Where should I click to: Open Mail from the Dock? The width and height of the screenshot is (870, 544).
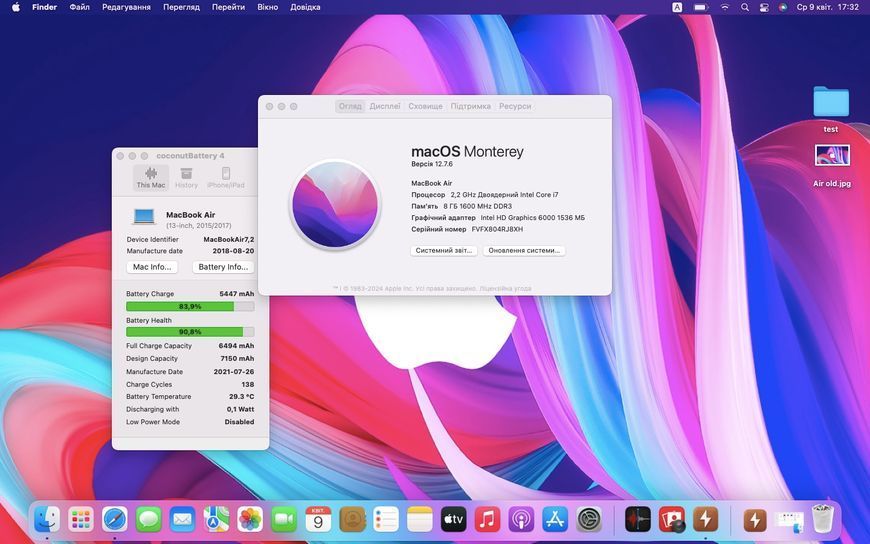[x=183, y=520]
